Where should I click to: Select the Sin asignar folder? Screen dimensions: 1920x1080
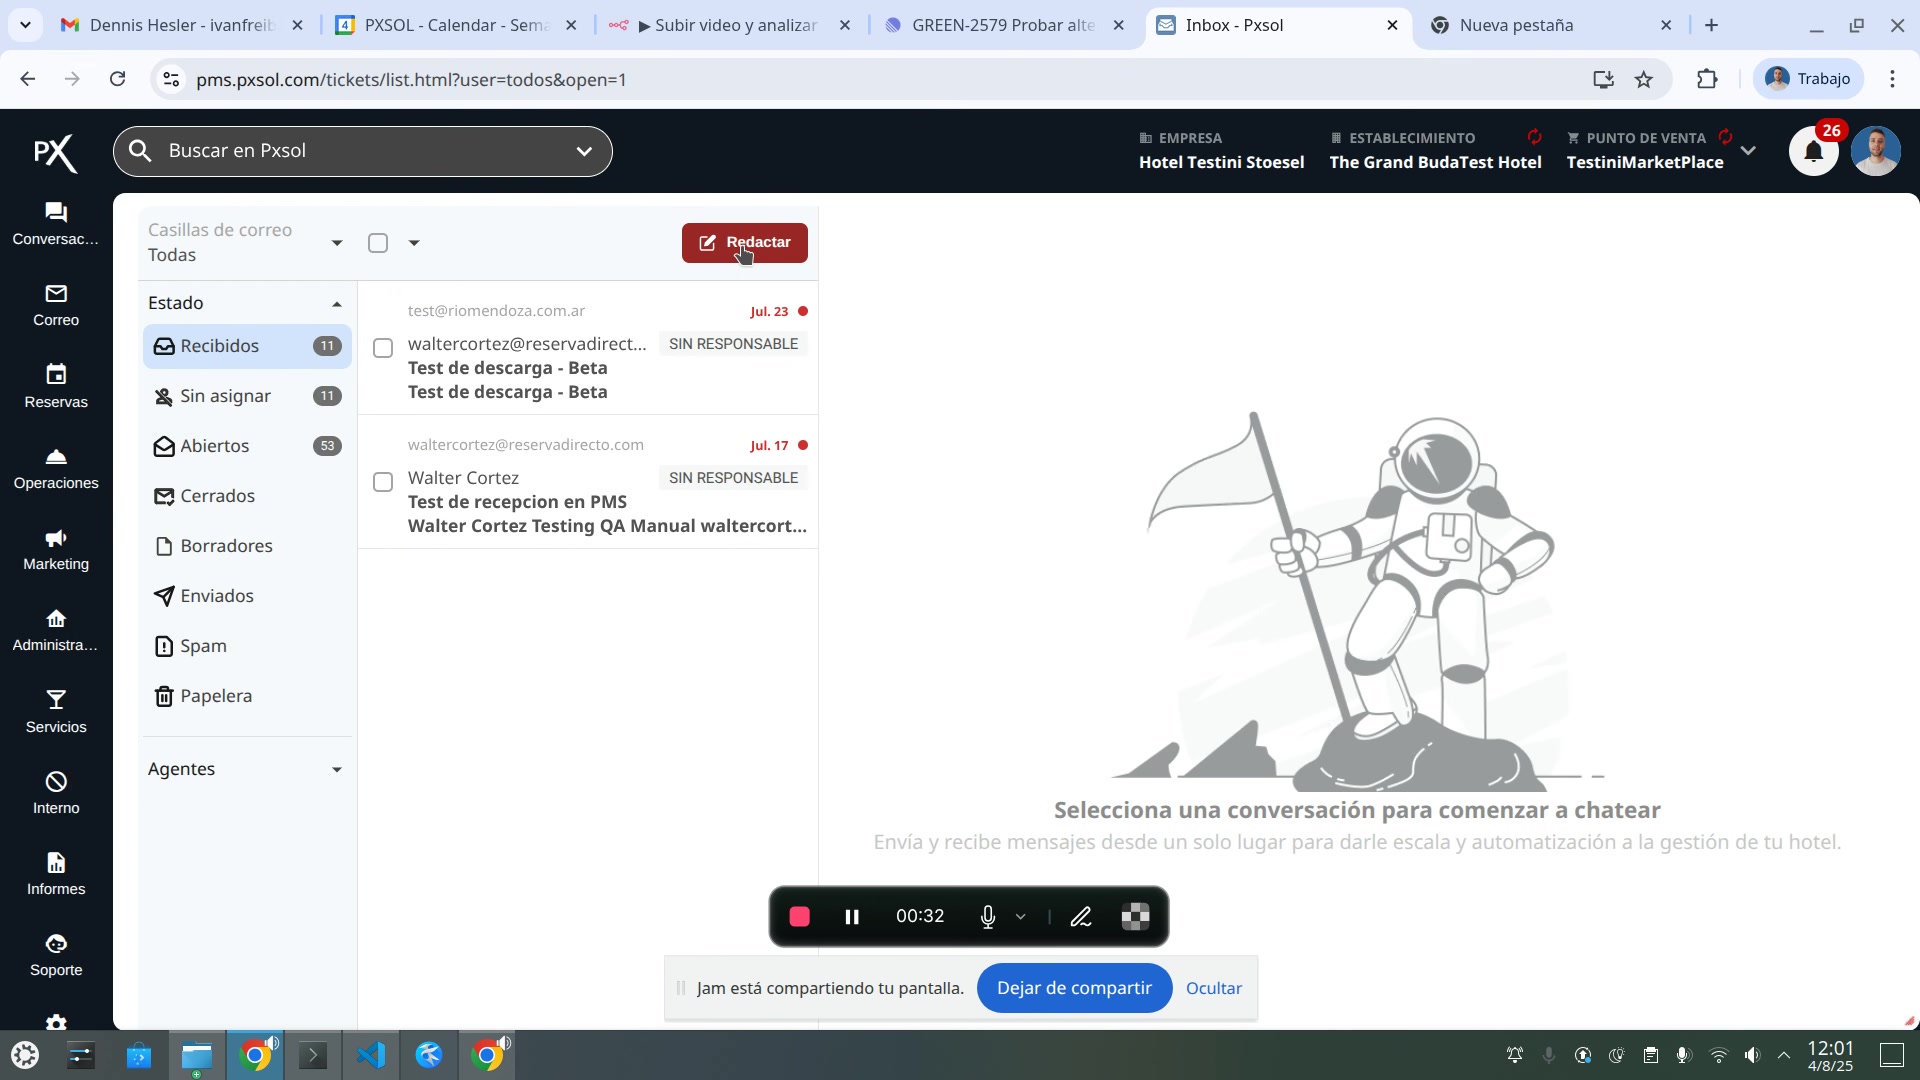226,396
